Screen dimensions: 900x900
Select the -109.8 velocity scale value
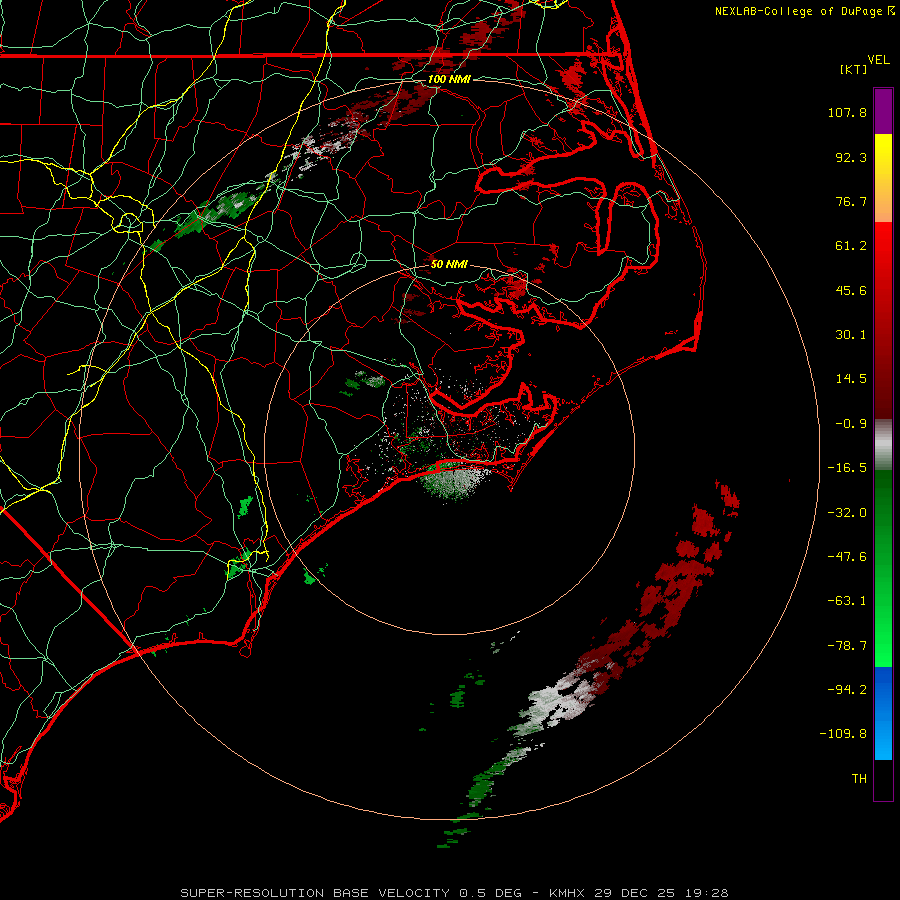pos(843,734)
